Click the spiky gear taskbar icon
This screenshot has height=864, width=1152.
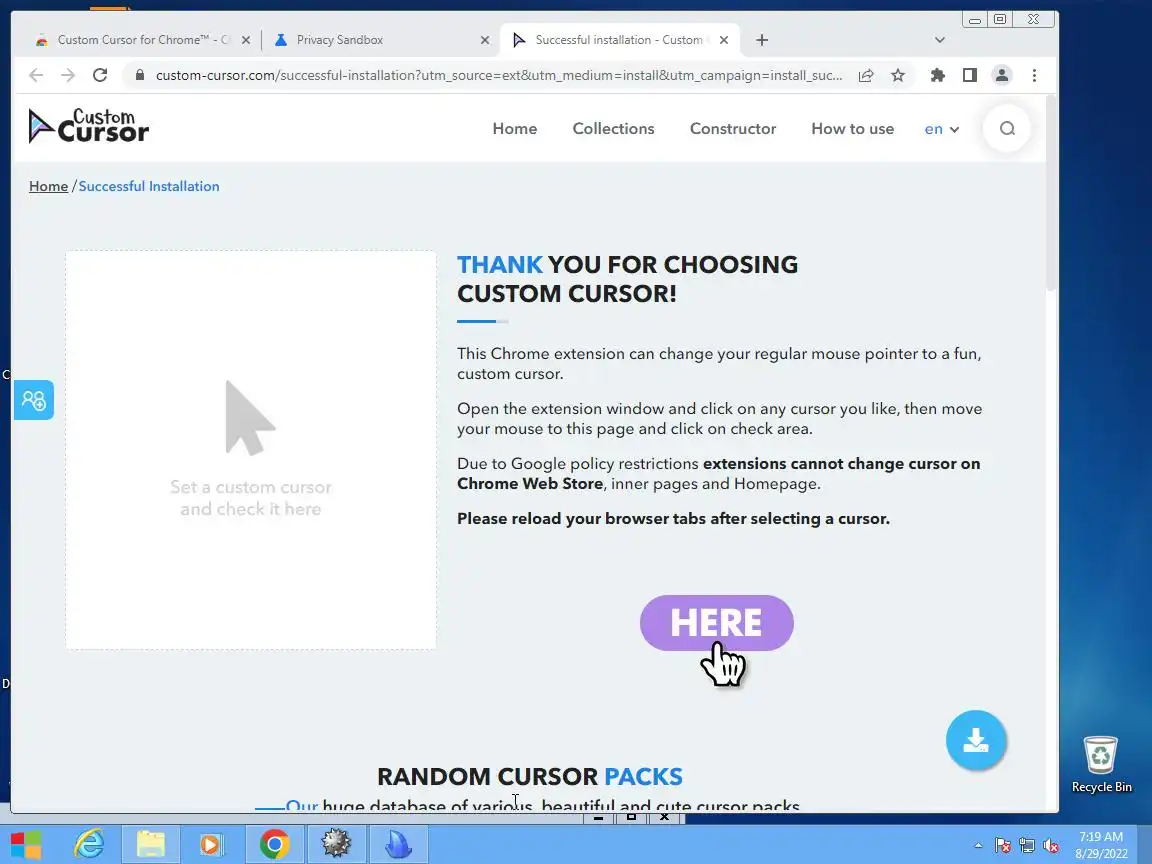(336, 844)
